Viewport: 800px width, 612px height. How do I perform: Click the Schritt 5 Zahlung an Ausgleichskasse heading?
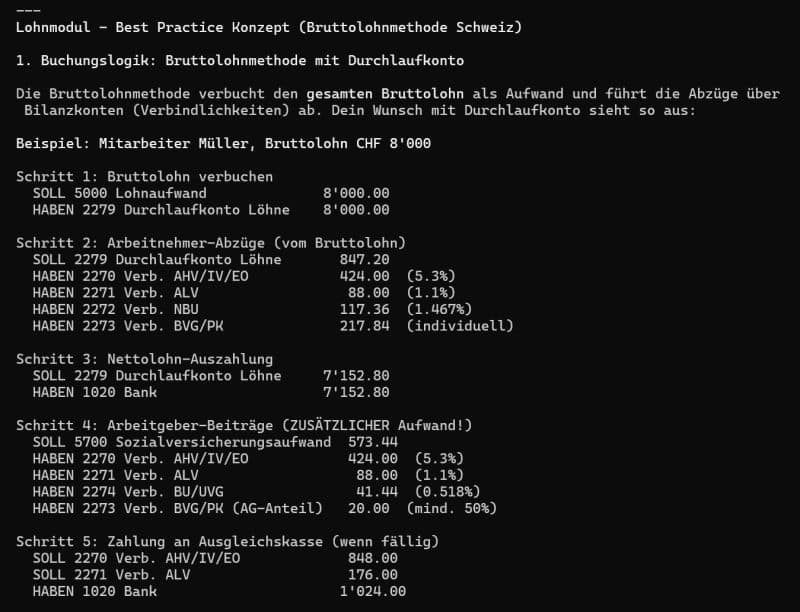(x=228, y=541)
